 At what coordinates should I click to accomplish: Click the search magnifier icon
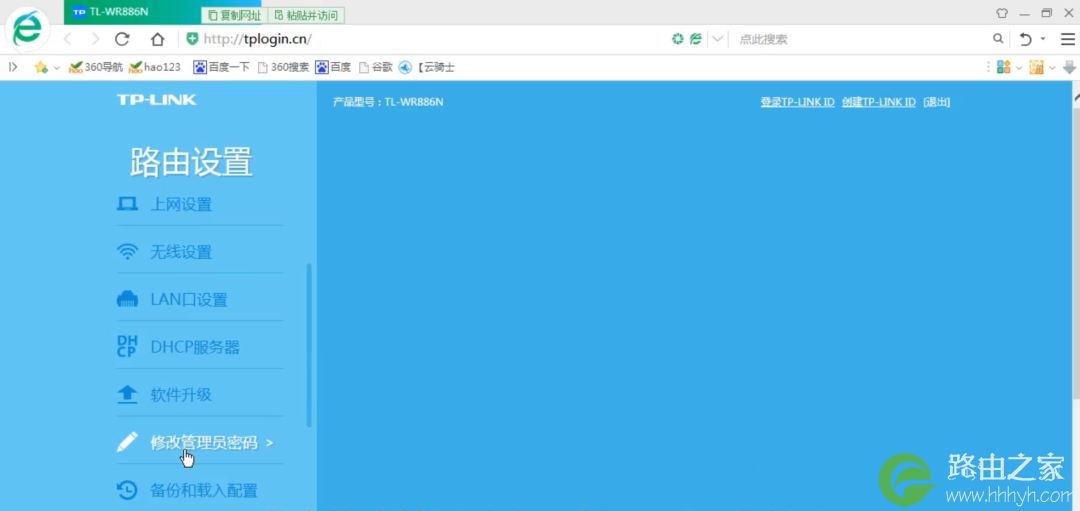tap(997, 39)
